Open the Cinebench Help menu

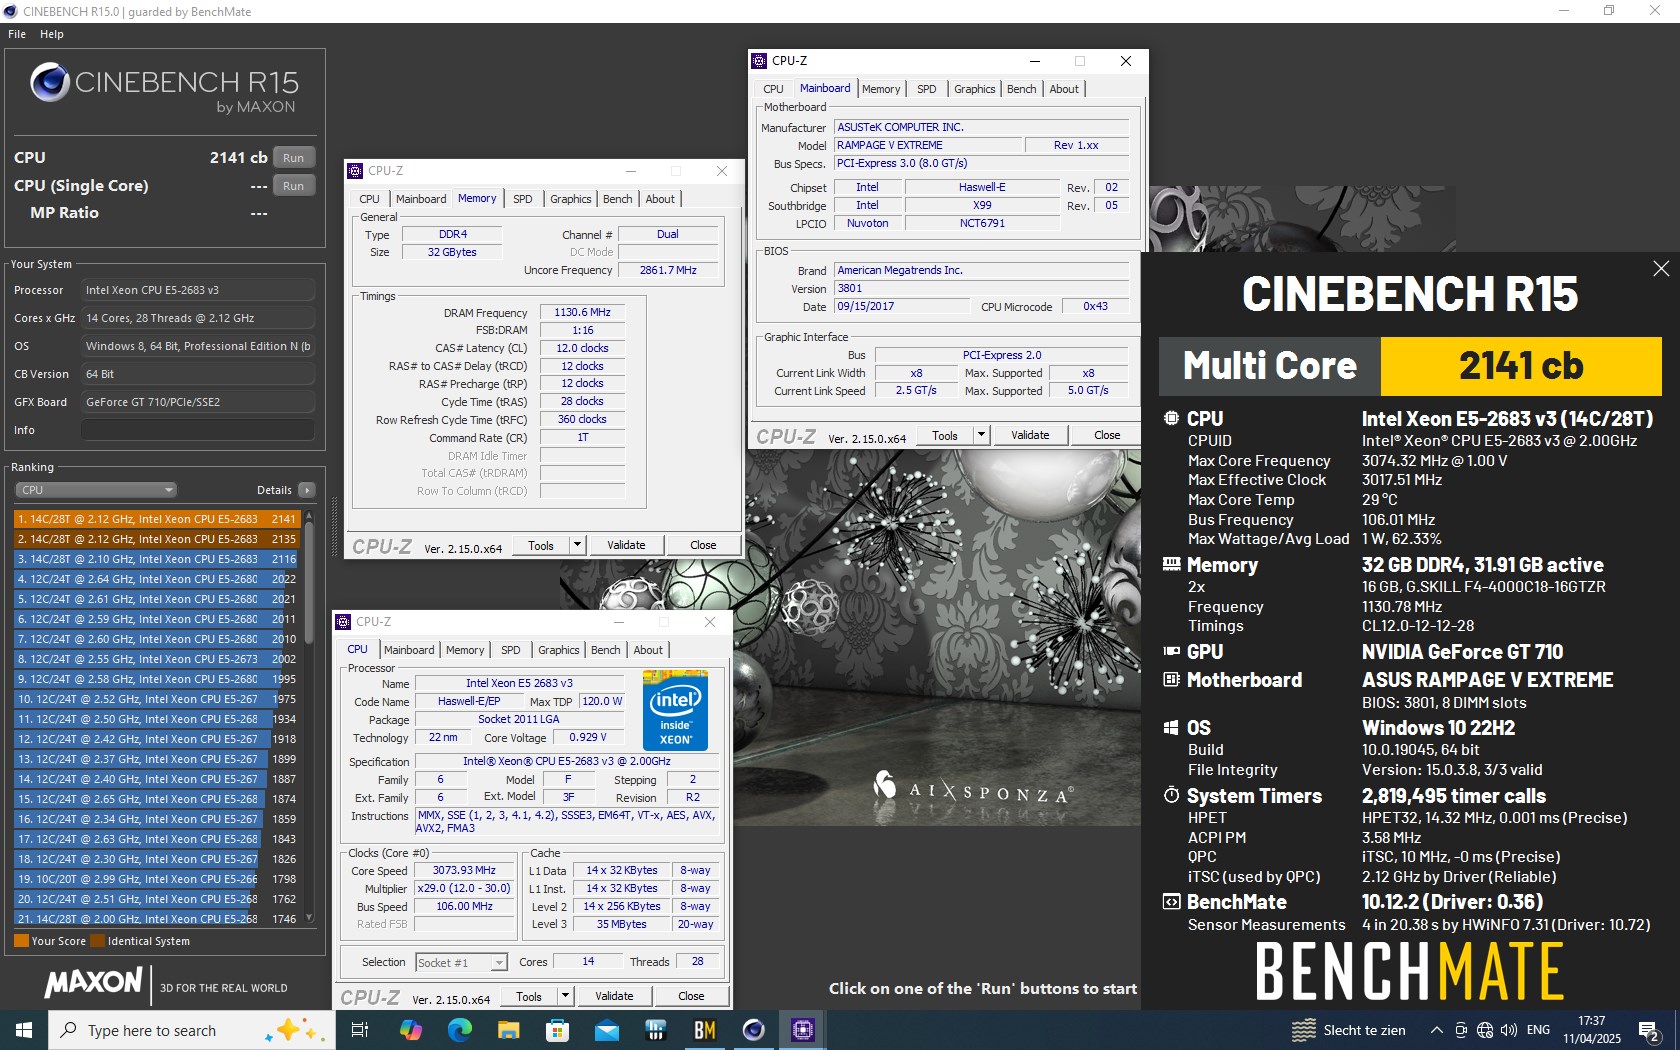(x=52, y=34)
